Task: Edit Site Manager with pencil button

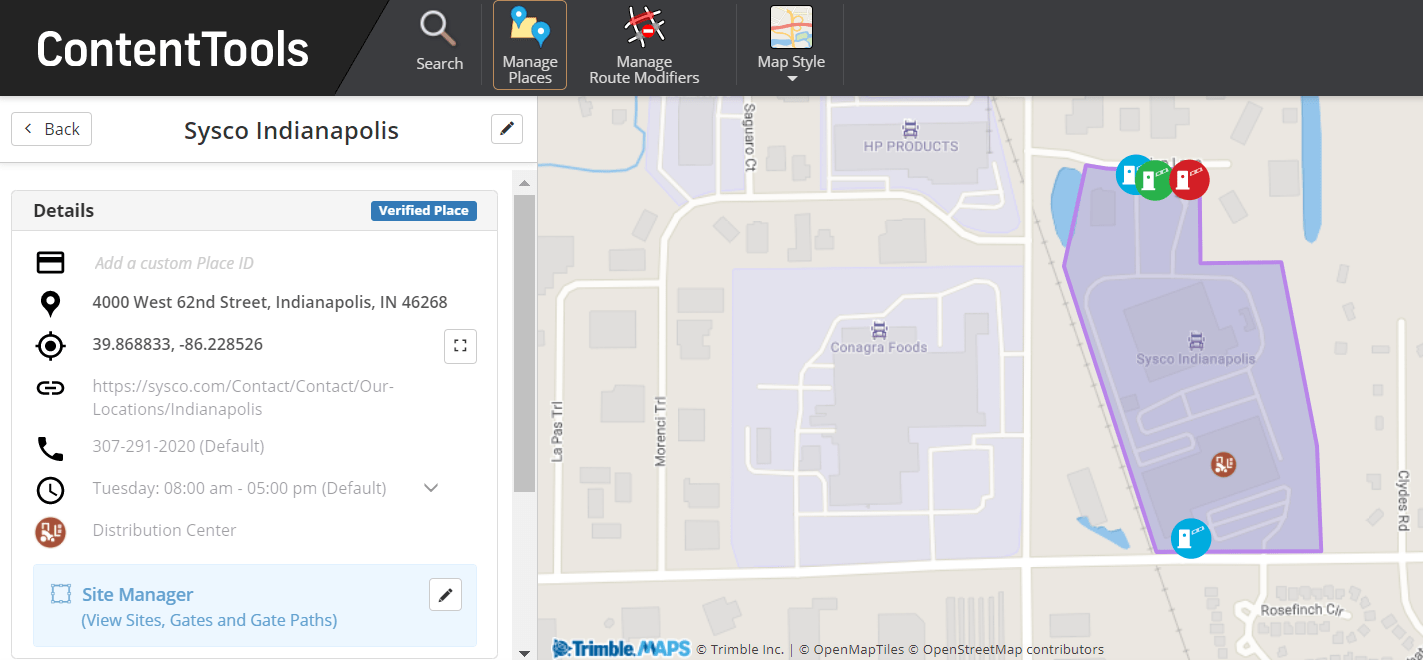Action: [445, 595]
